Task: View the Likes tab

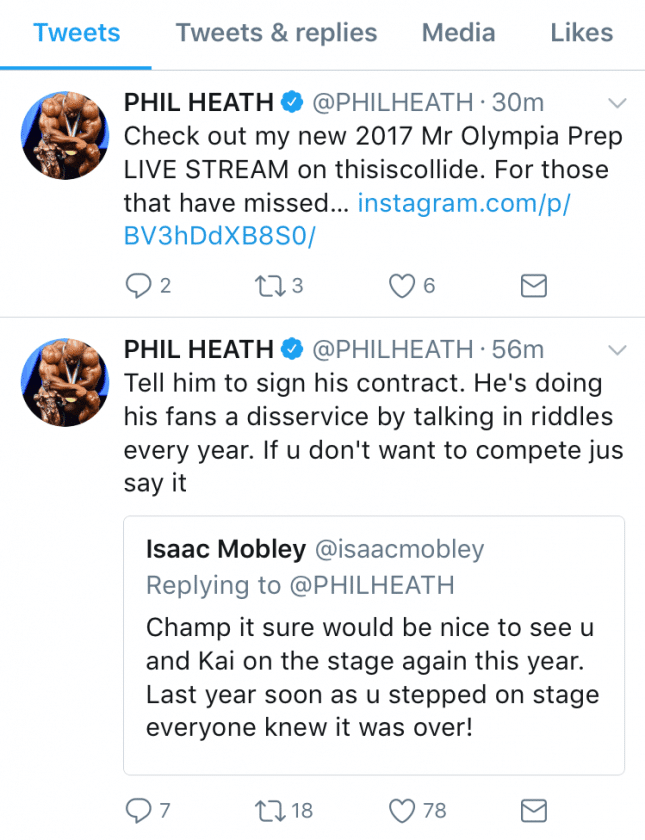Action: [580, 33]
